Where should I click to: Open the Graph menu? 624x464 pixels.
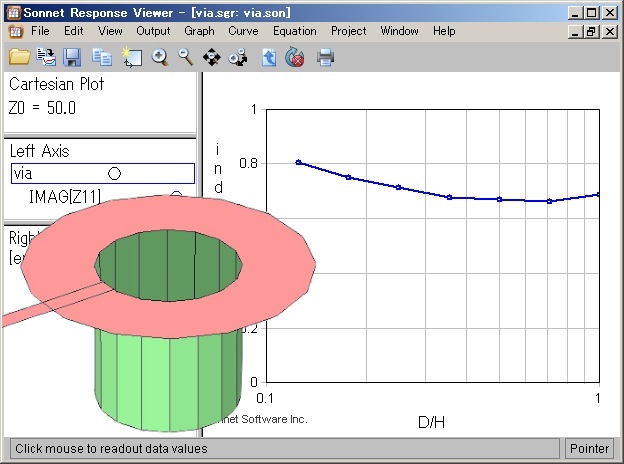click(x=199, y=31)
